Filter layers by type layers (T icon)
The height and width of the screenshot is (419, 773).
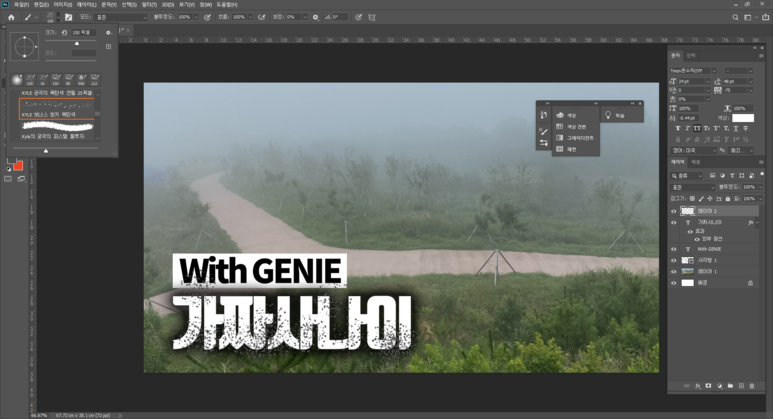tap(732, 175)
